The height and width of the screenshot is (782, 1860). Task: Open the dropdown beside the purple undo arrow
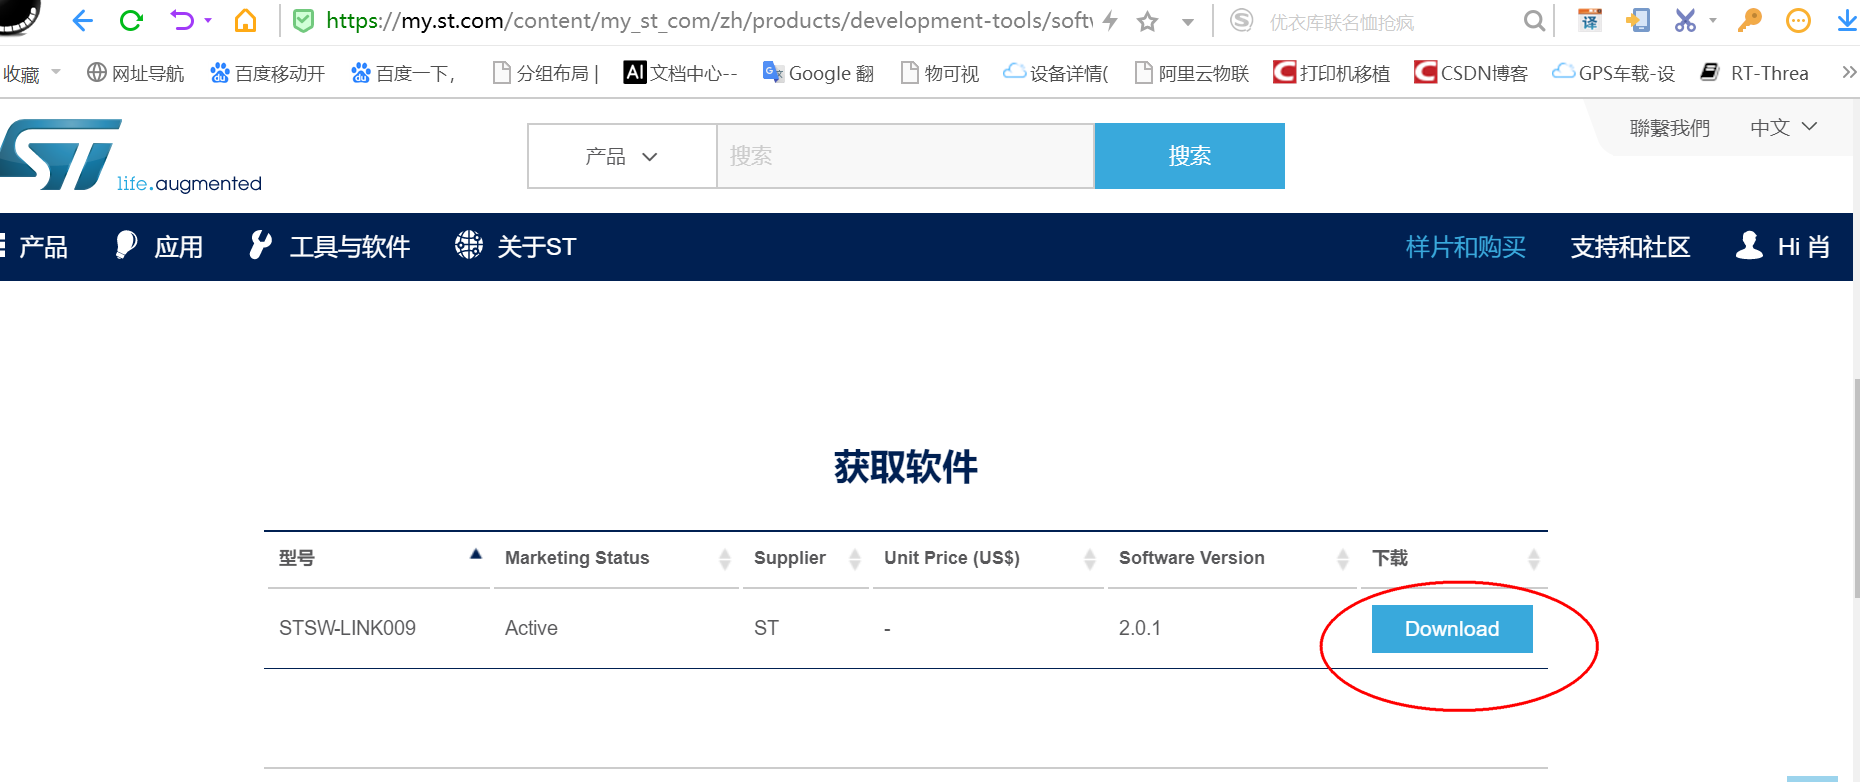(208, 20)
